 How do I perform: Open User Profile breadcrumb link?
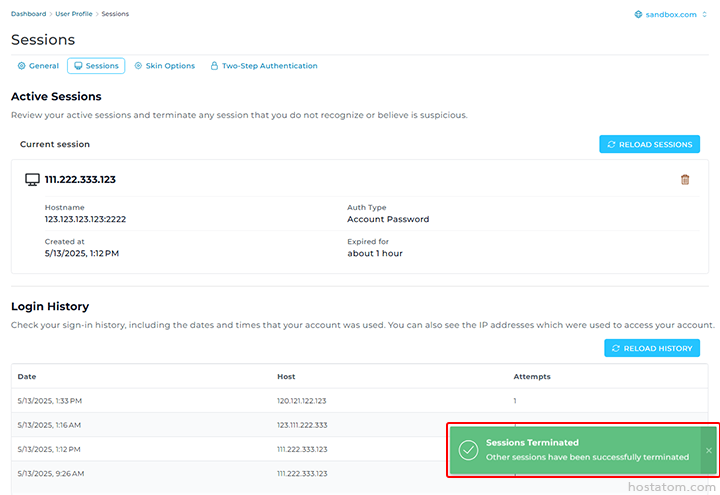[x=74, y=14]
